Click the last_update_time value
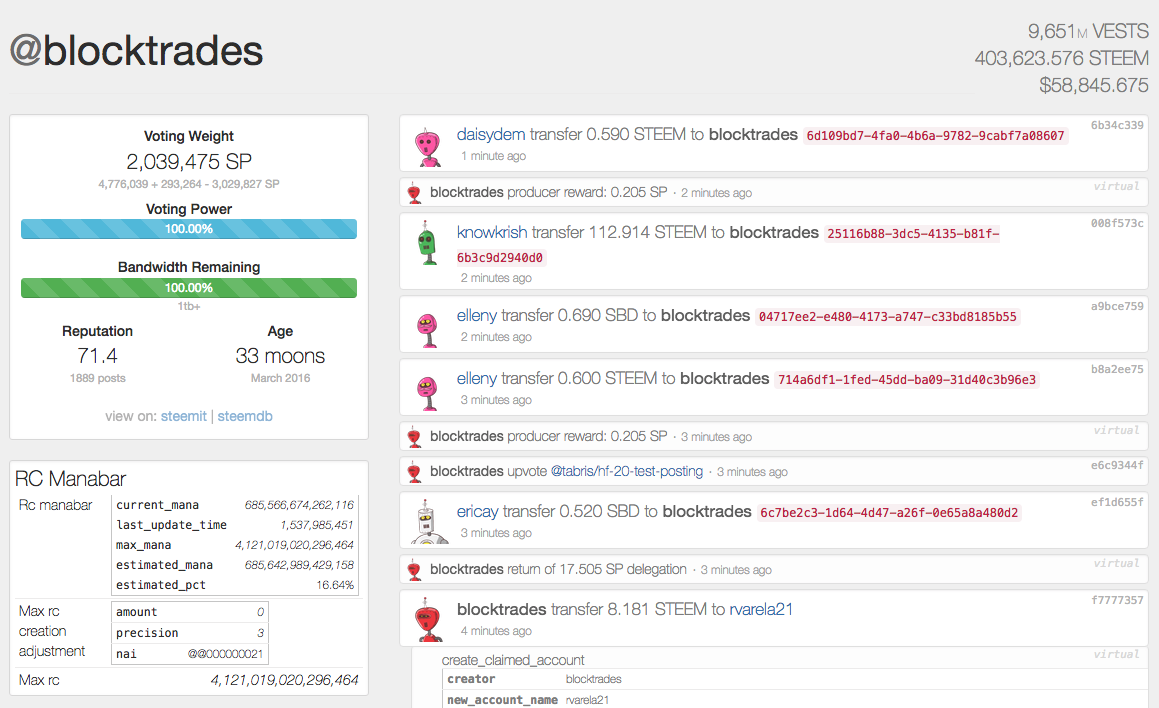 click(316, 525)
